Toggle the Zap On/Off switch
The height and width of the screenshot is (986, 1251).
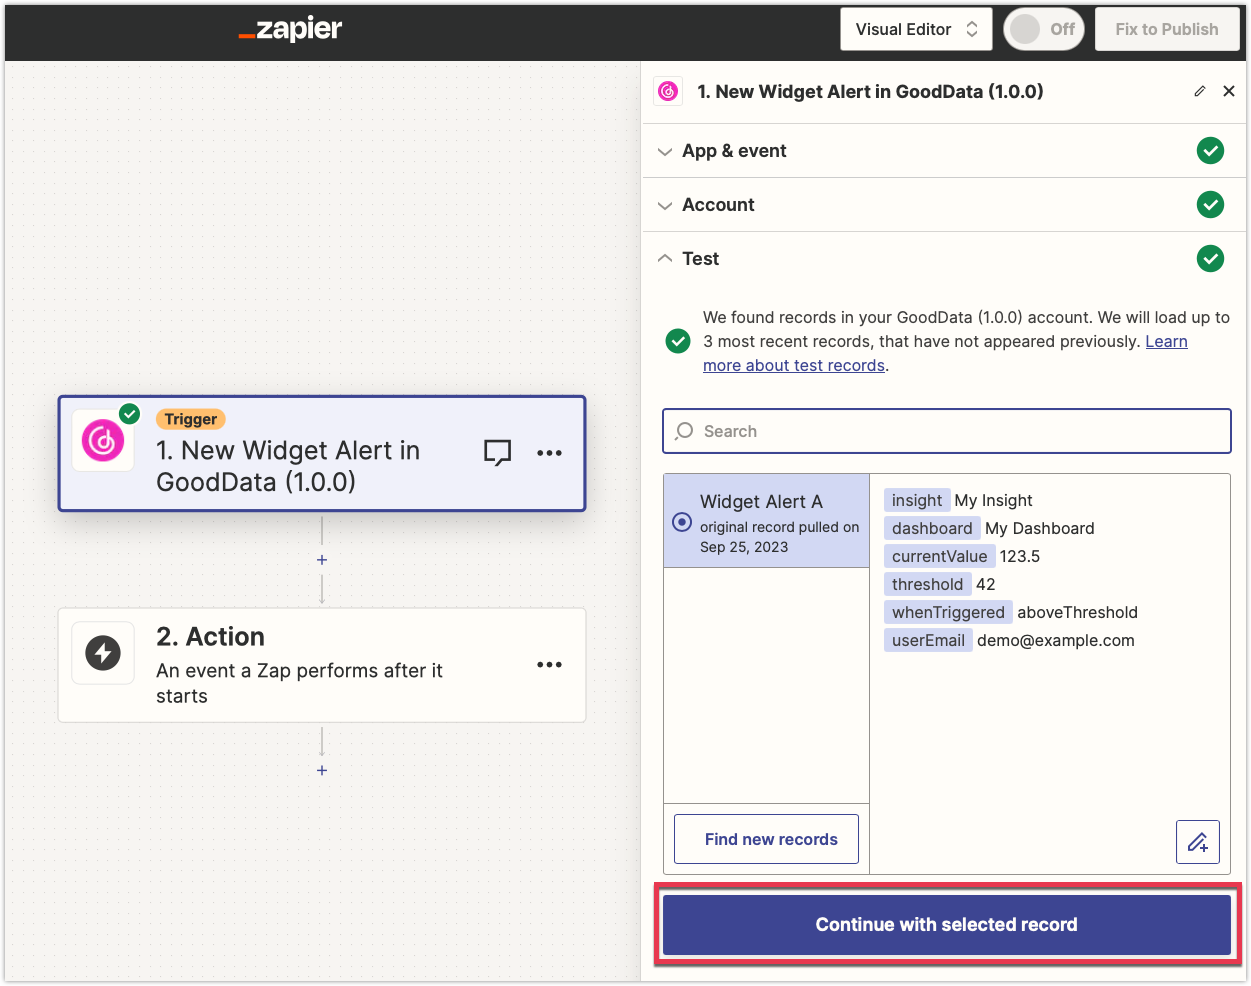[1044, 29]
